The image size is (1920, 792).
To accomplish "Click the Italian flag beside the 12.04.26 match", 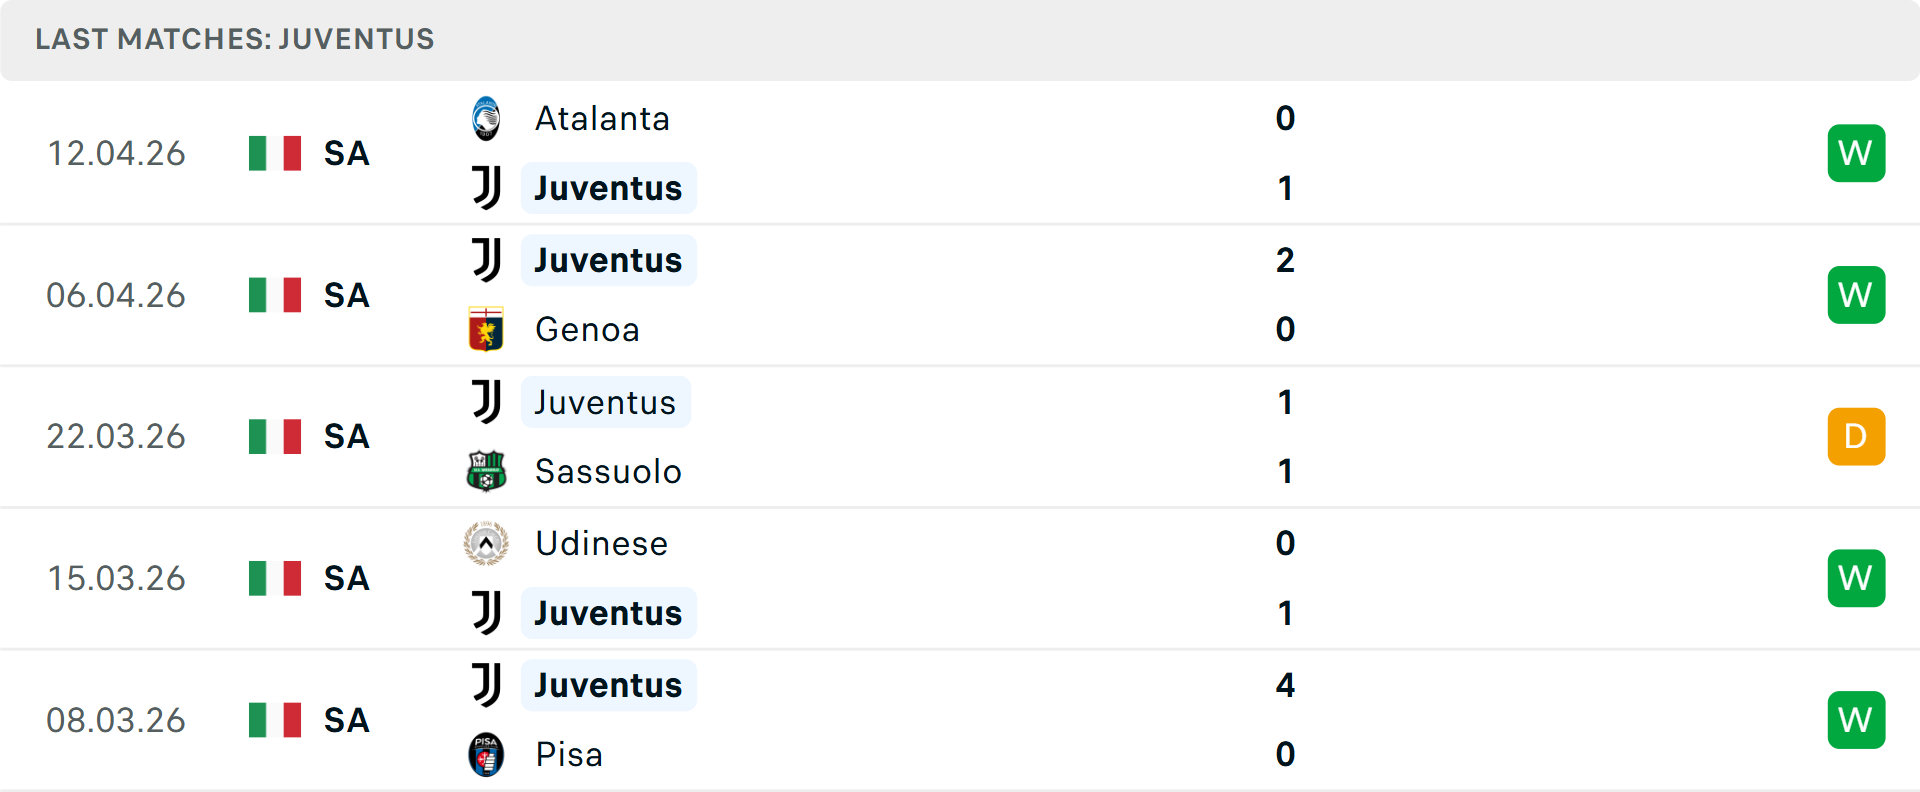I will [274, 153].
